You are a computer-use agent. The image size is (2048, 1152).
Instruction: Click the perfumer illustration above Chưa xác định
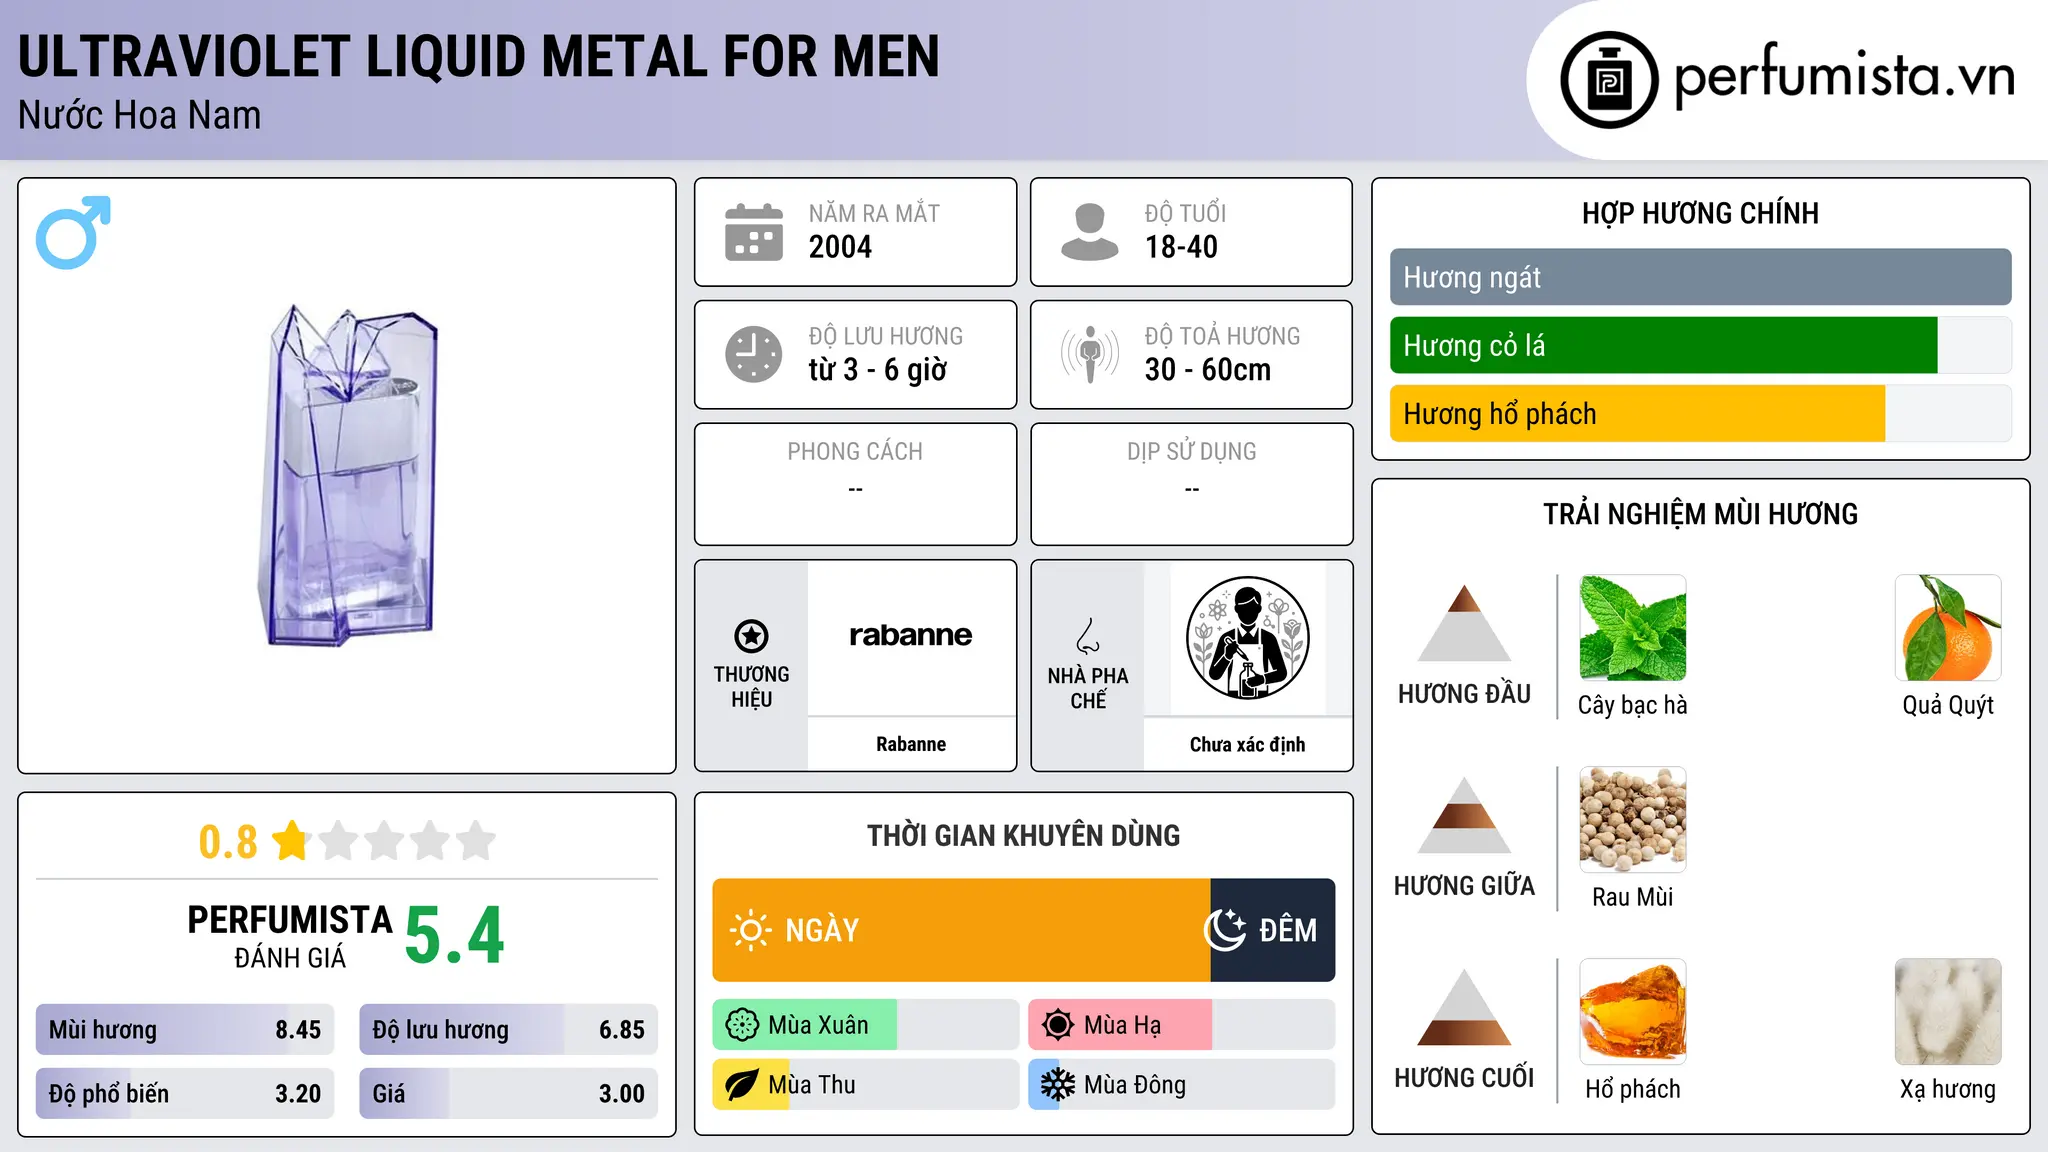1247,638
